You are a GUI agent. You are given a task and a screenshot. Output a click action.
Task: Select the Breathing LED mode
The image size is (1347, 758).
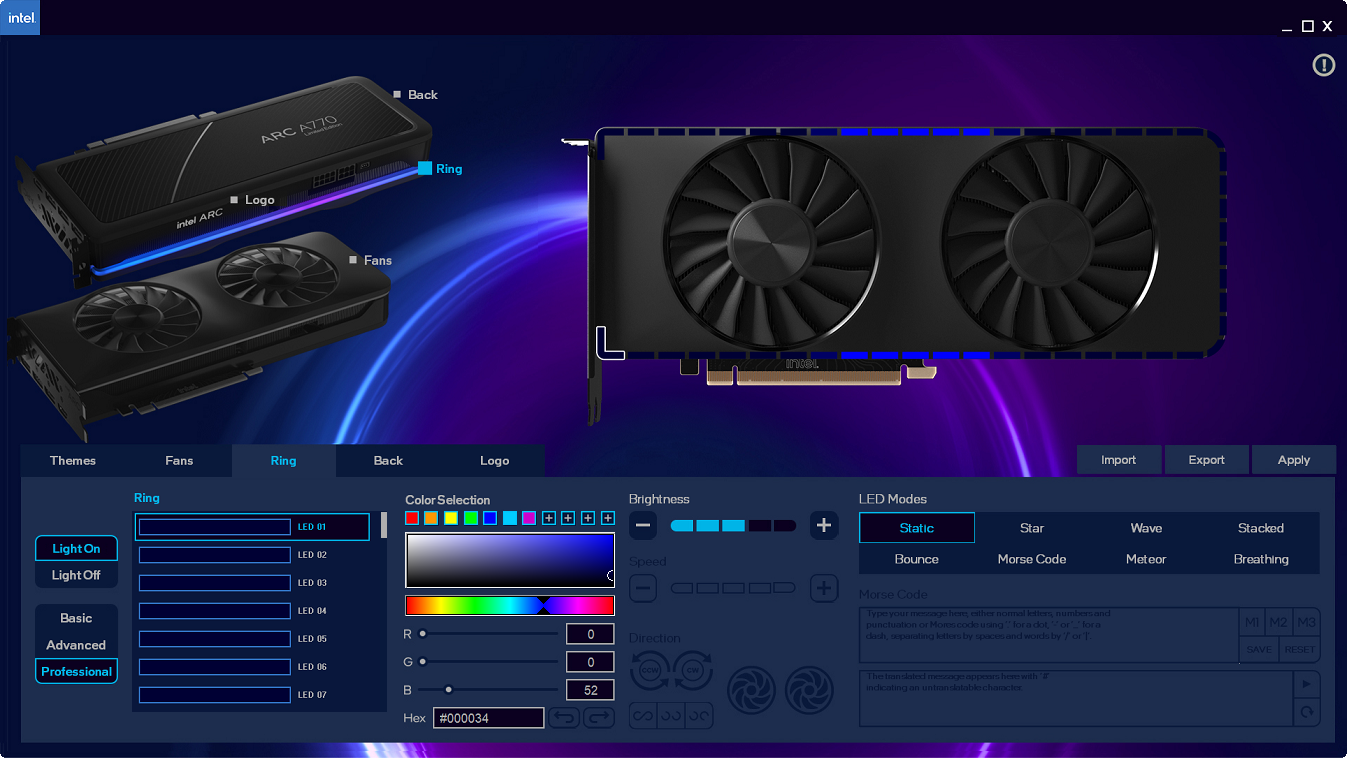point(1261,559)
